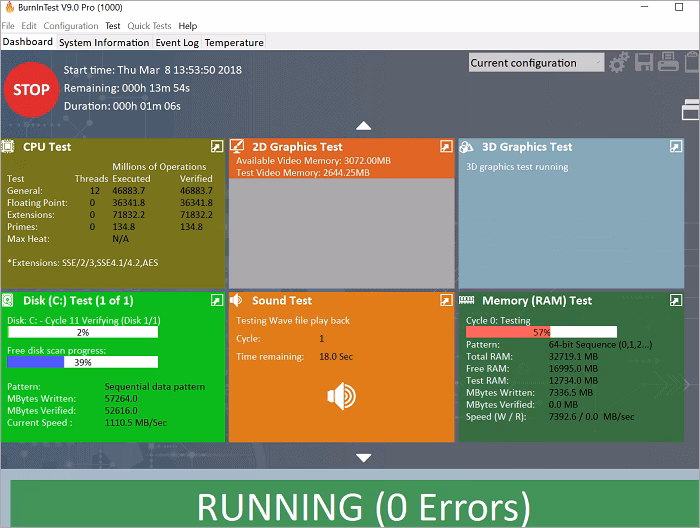This screenshot has width=700, height=528.
Task: Click the General row executed value 46883.7
Action: click(129, 191)
